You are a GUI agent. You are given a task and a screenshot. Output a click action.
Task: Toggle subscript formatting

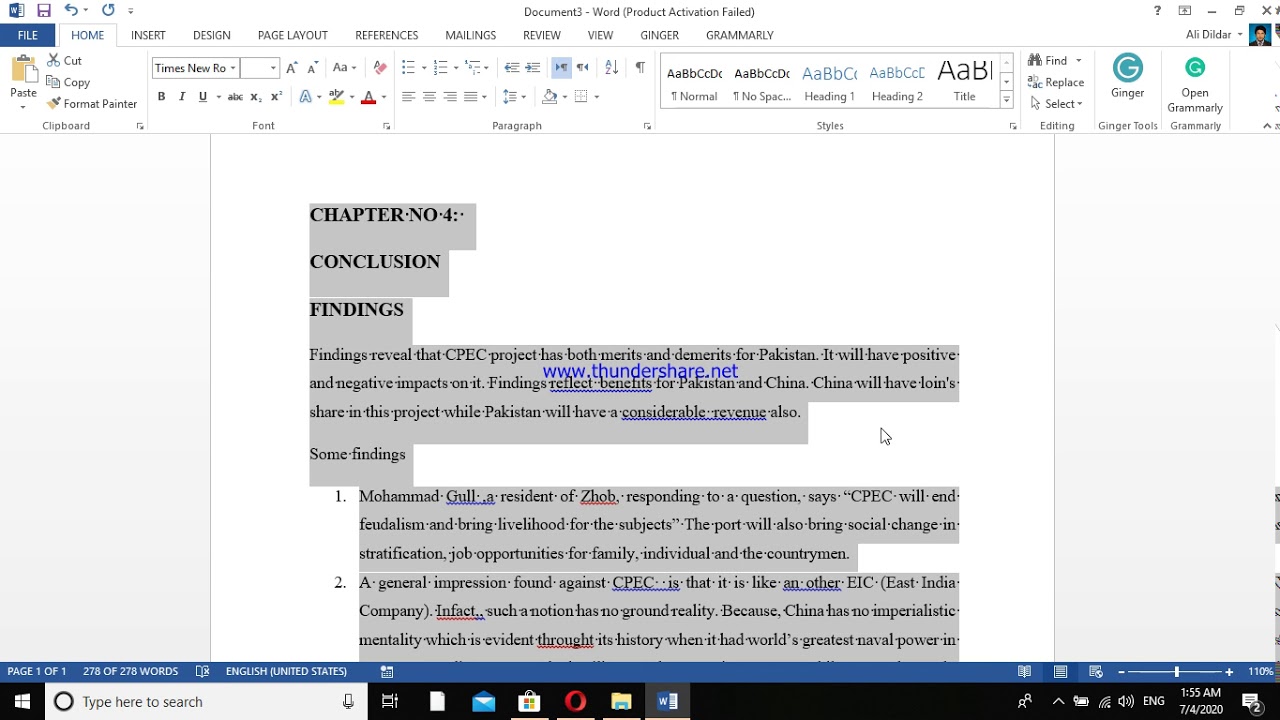coord(256,97)
